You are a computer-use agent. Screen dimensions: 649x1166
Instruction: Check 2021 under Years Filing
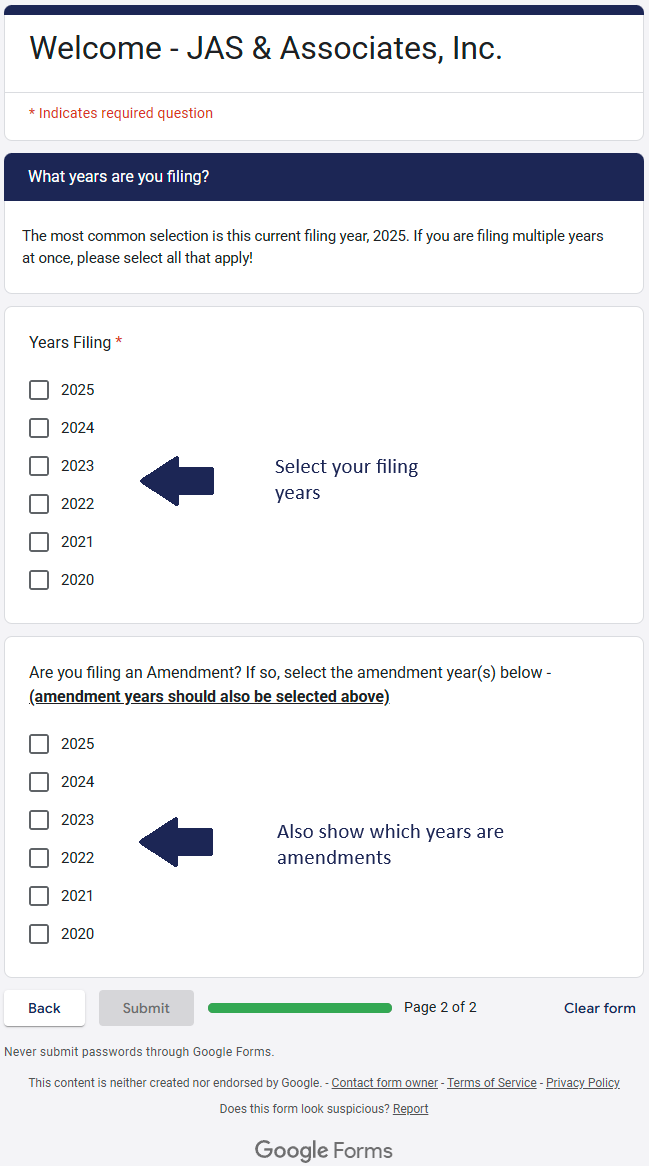coord(39,542)
